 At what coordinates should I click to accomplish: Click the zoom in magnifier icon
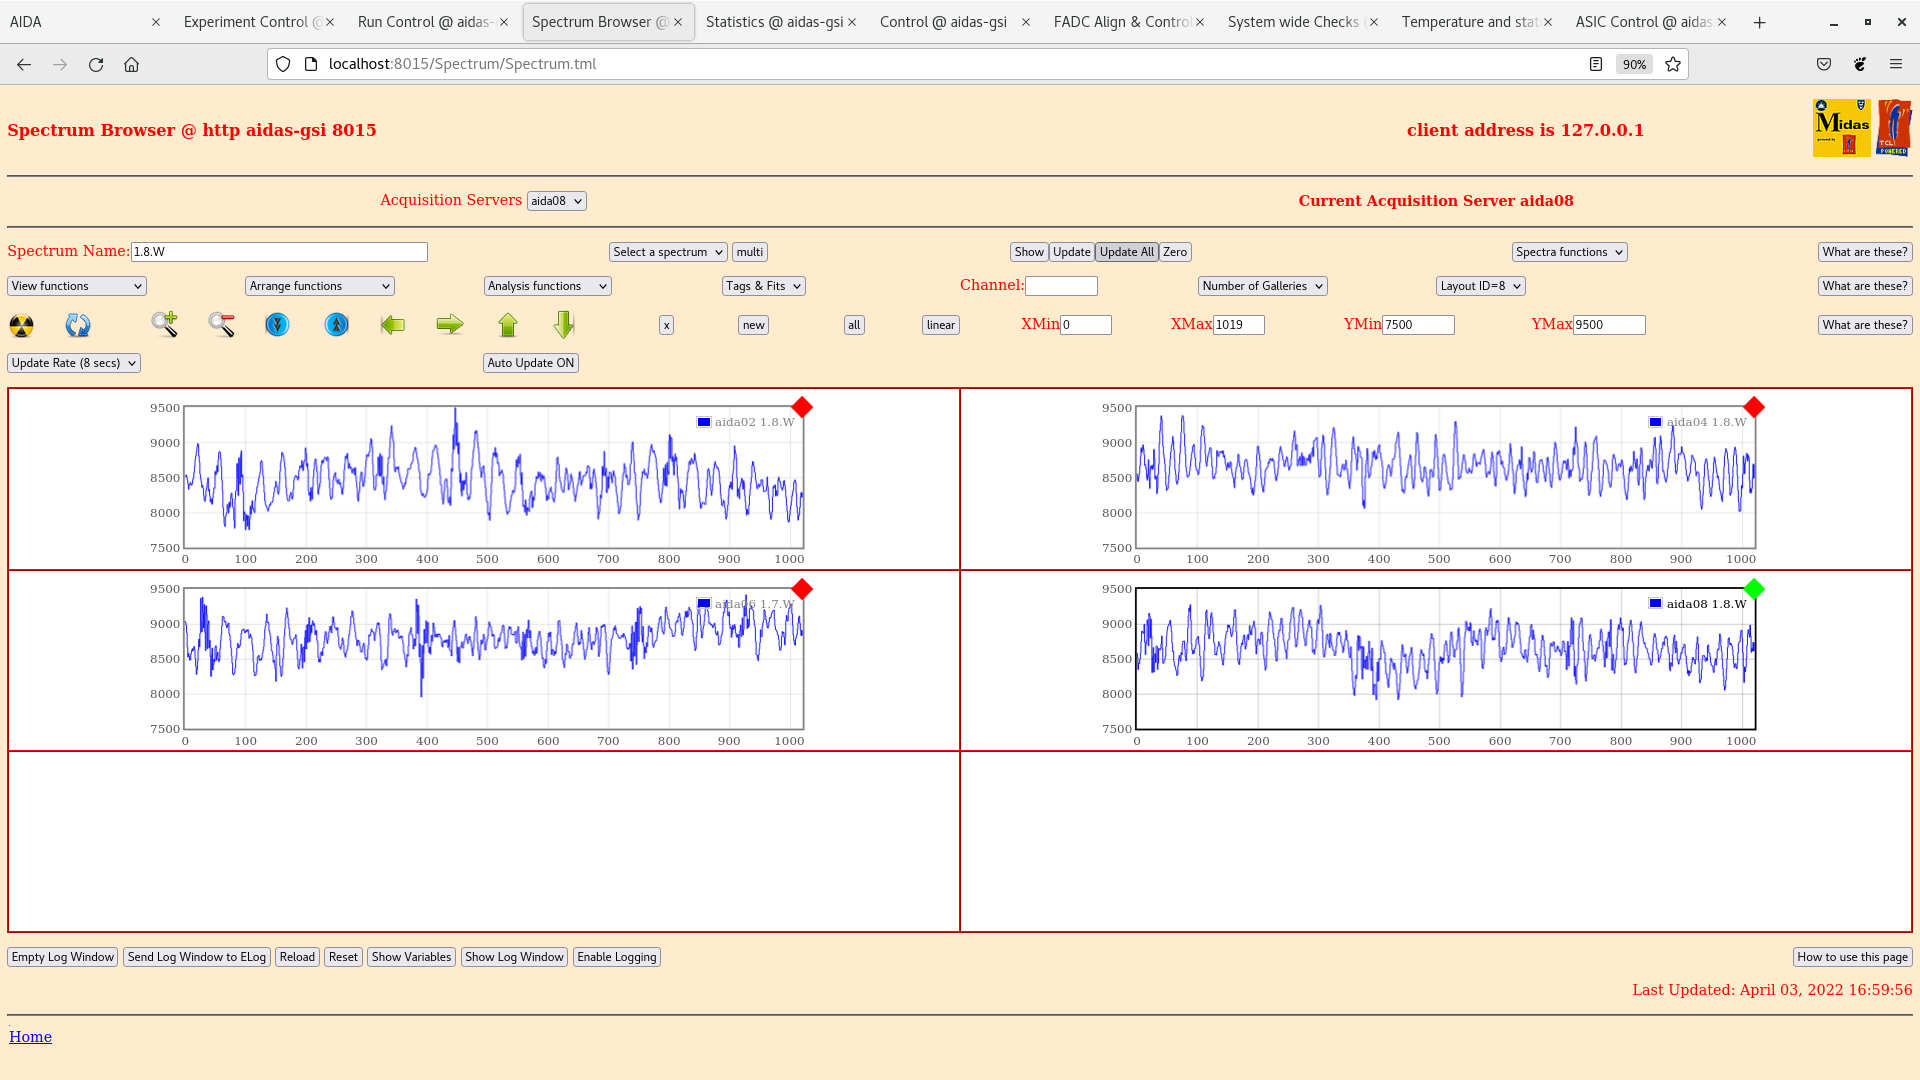coord(165,324)
